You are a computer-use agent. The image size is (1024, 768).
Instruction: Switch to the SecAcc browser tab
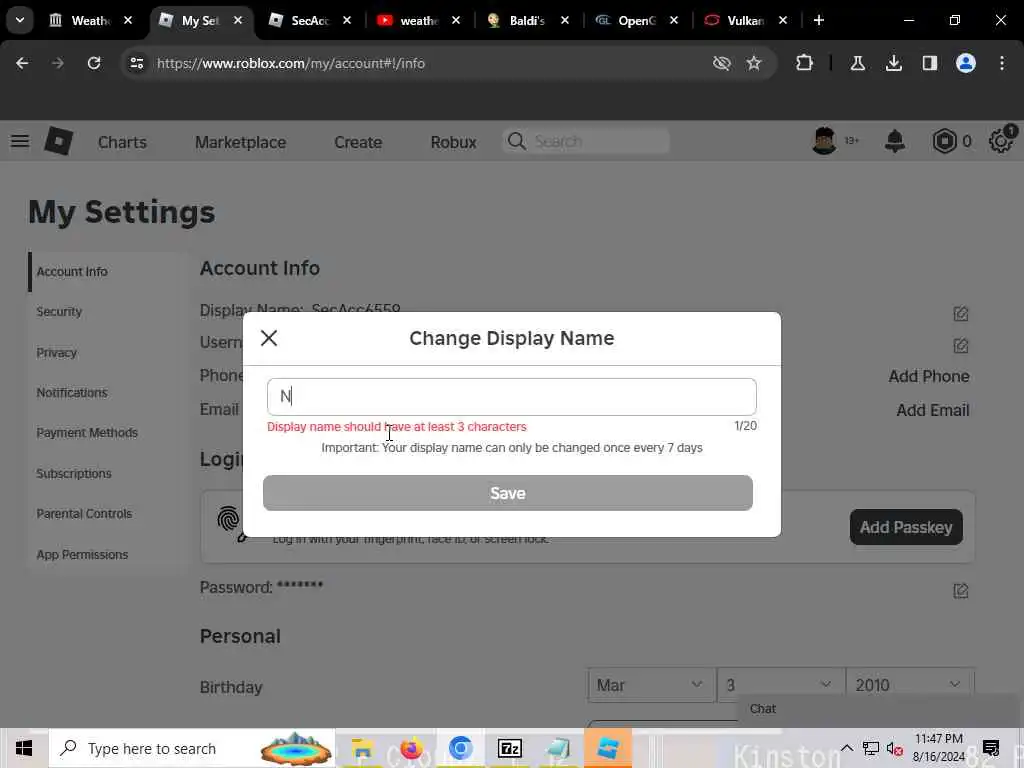point(309,20)
